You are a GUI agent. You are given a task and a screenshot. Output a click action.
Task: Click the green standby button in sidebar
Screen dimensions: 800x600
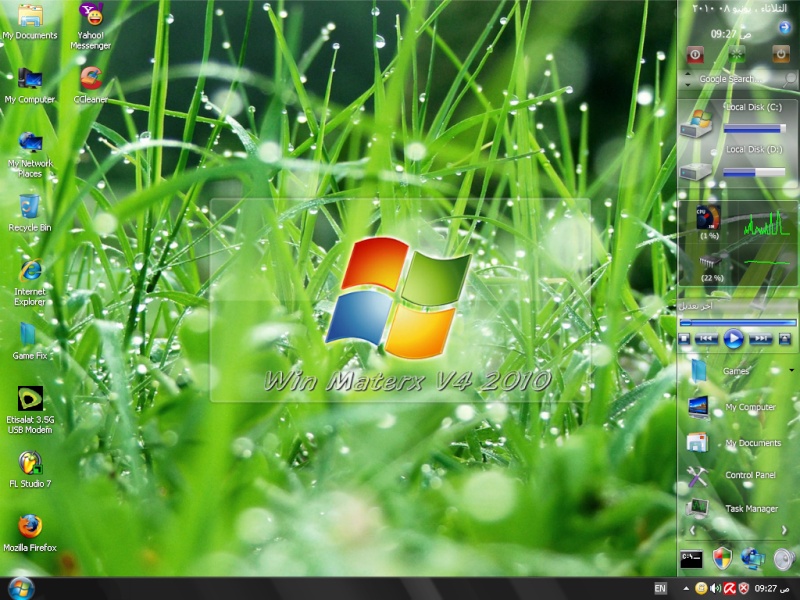click(737, 55)
